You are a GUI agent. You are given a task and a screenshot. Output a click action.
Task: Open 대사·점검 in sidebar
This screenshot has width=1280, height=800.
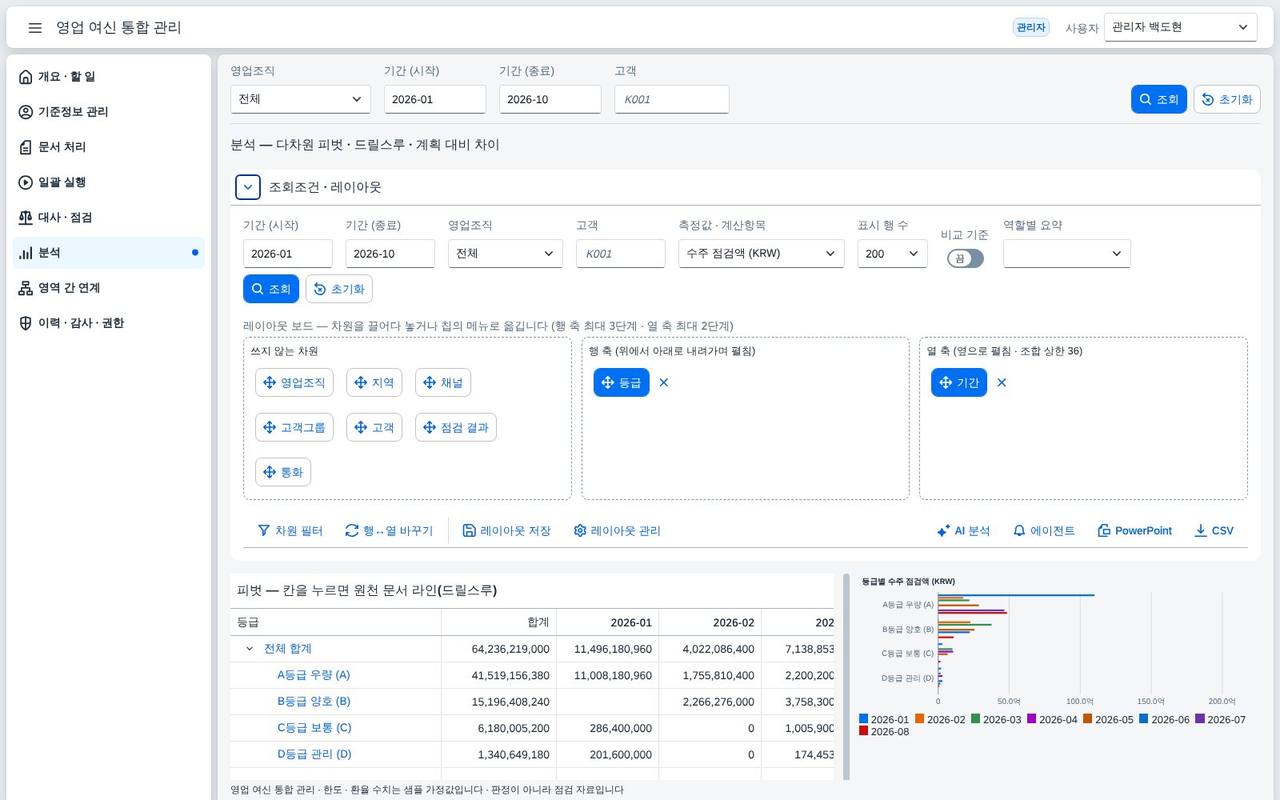point(109,217)
